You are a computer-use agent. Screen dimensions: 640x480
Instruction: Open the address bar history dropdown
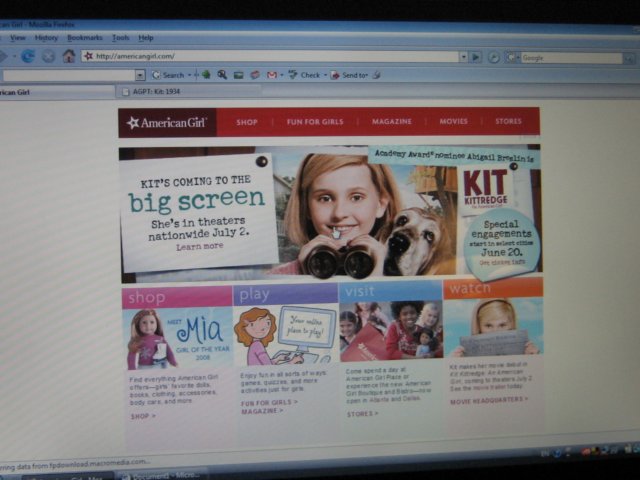pos(463,57)
